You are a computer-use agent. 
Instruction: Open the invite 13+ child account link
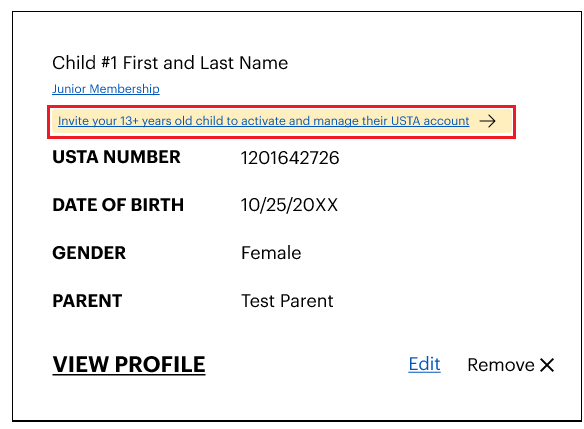pos(263,121)
